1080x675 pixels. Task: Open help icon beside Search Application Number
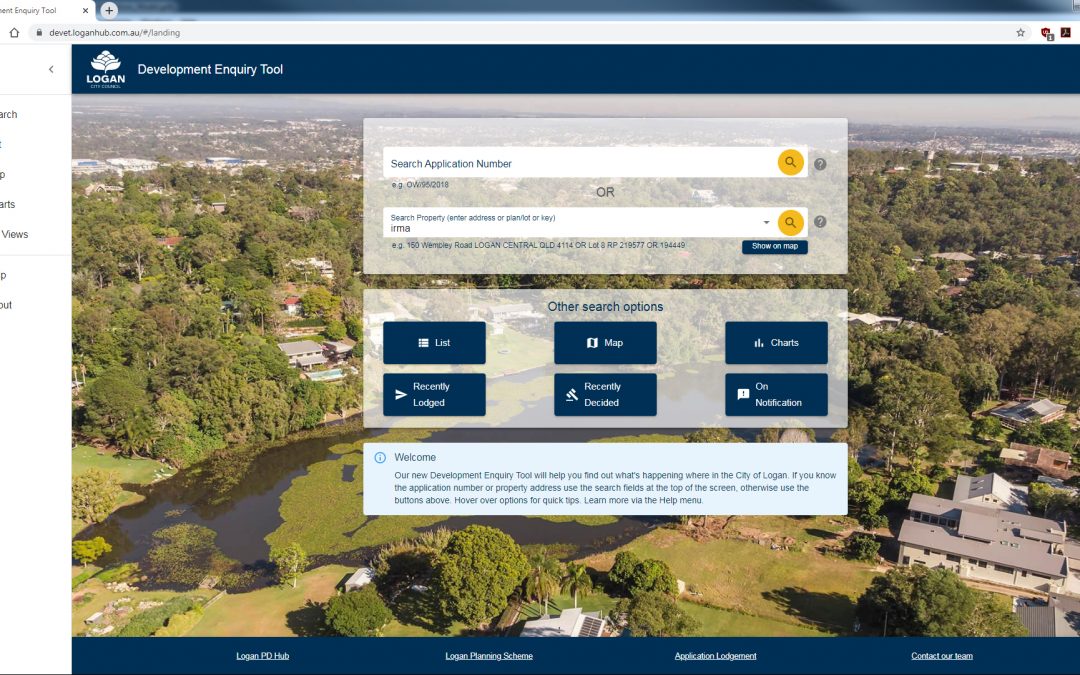coord(820,164)
